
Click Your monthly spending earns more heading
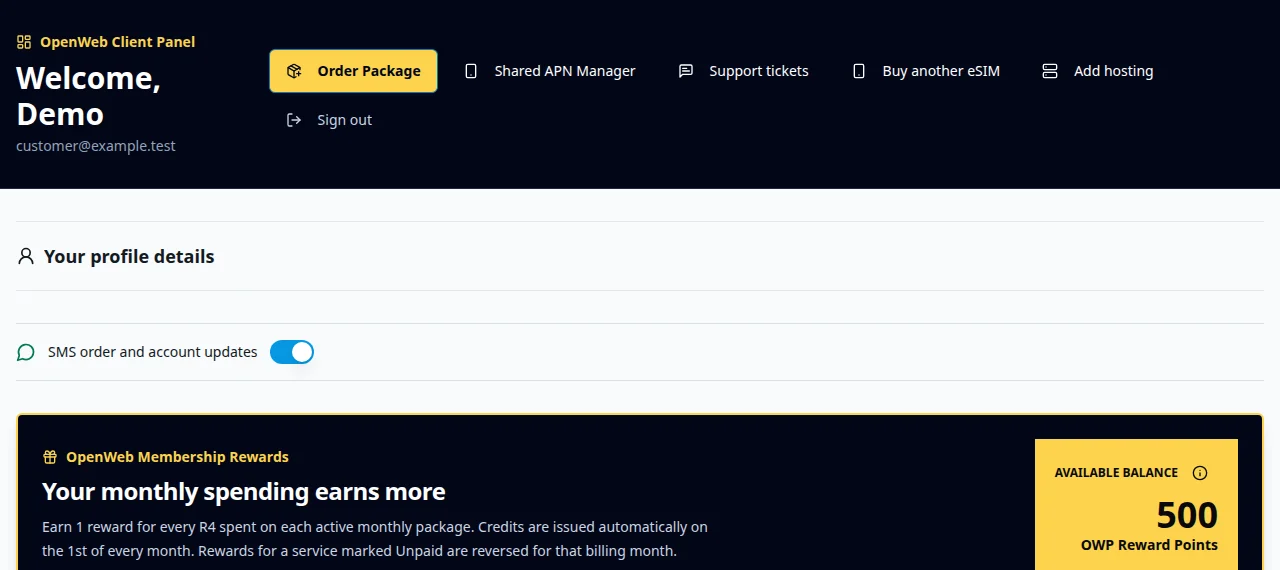pos(244,492)
